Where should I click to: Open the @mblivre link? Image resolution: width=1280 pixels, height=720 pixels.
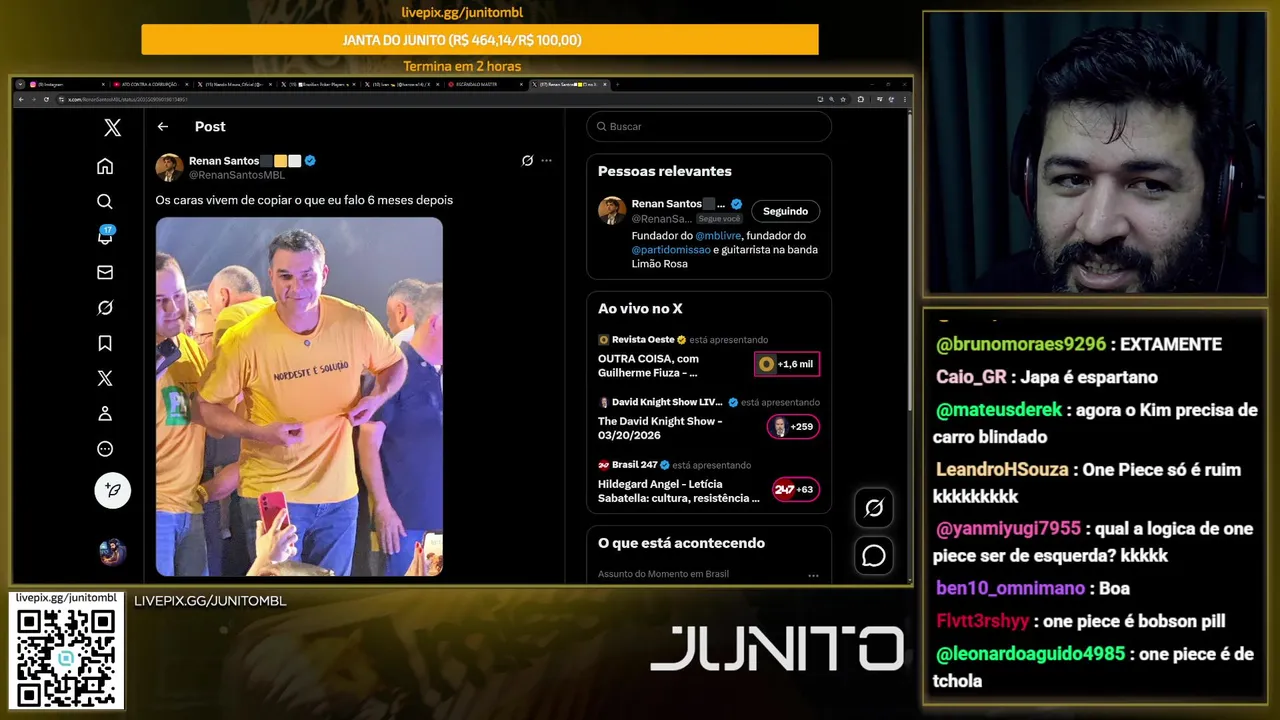717,236
